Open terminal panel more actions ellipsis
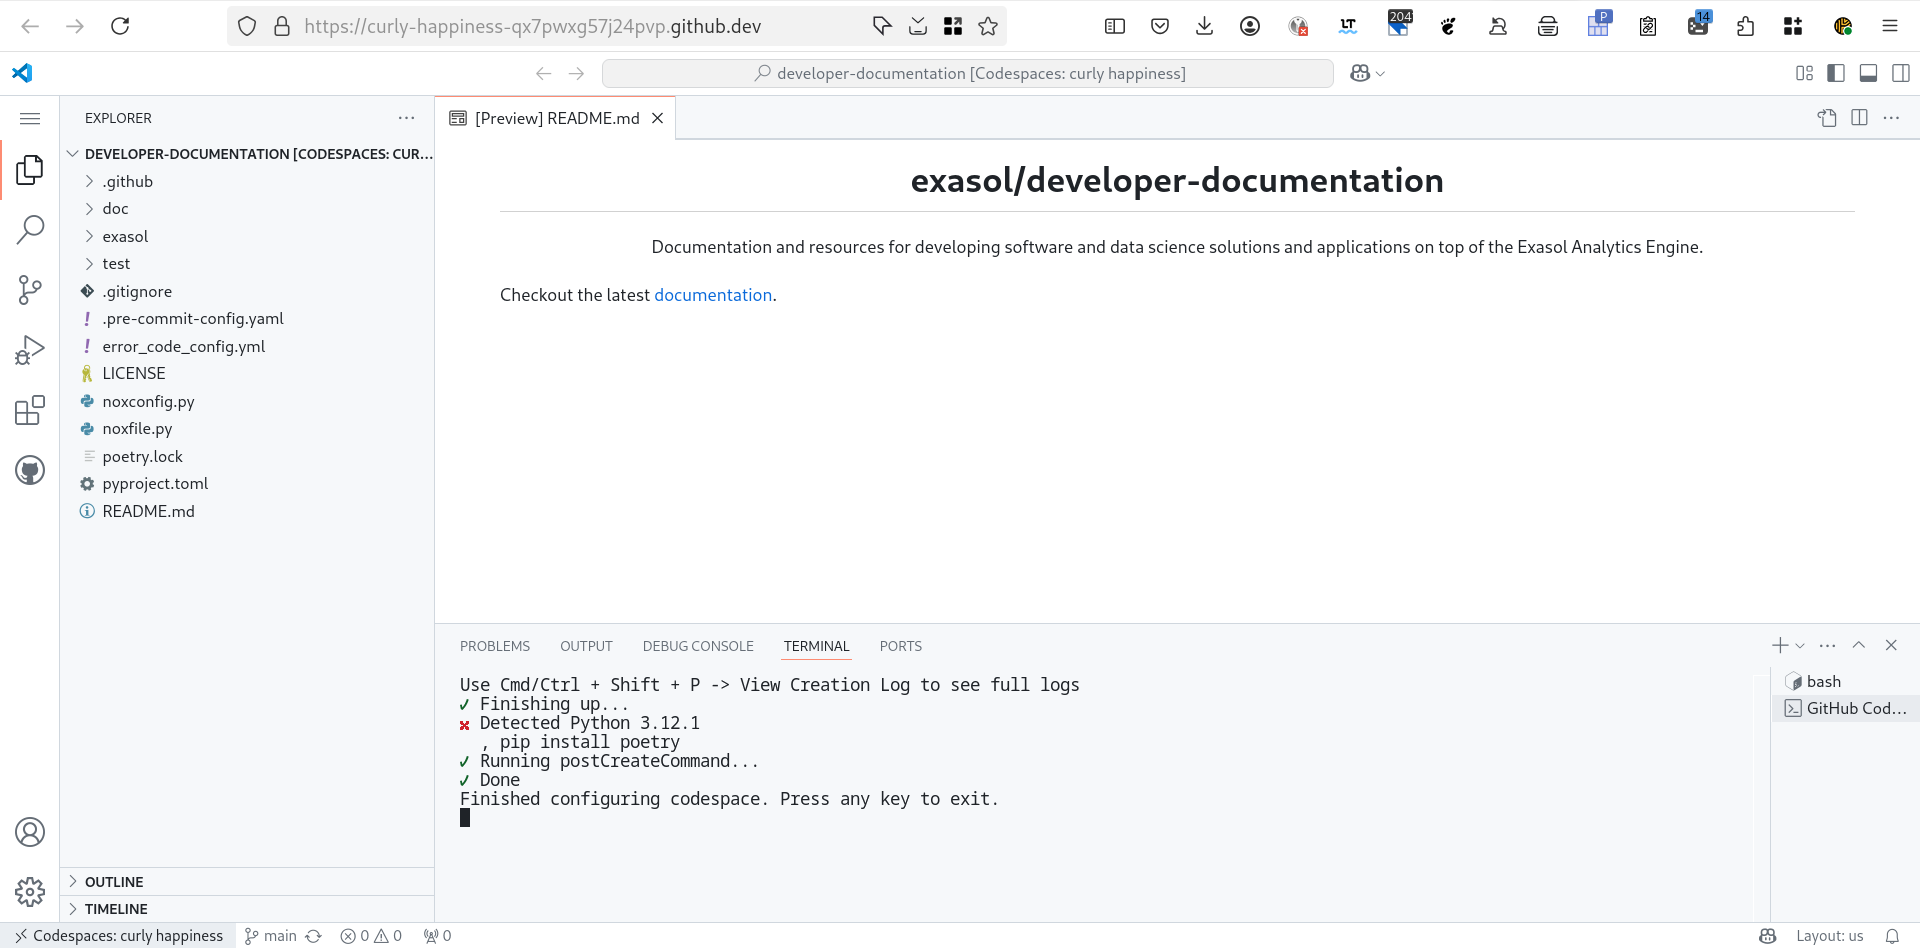The height and width of the screenshot is (948, 1920). coord(1827,646)
